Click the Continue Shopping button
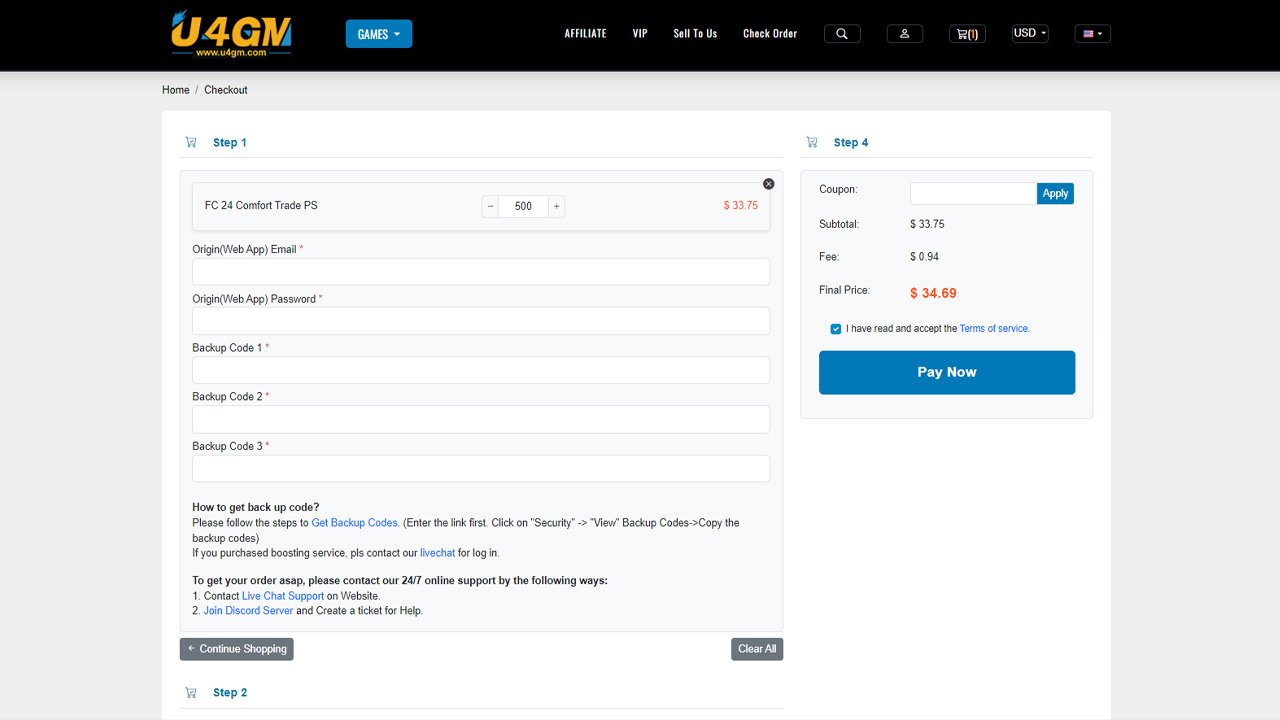1280x720 pixels. (237, 649)
